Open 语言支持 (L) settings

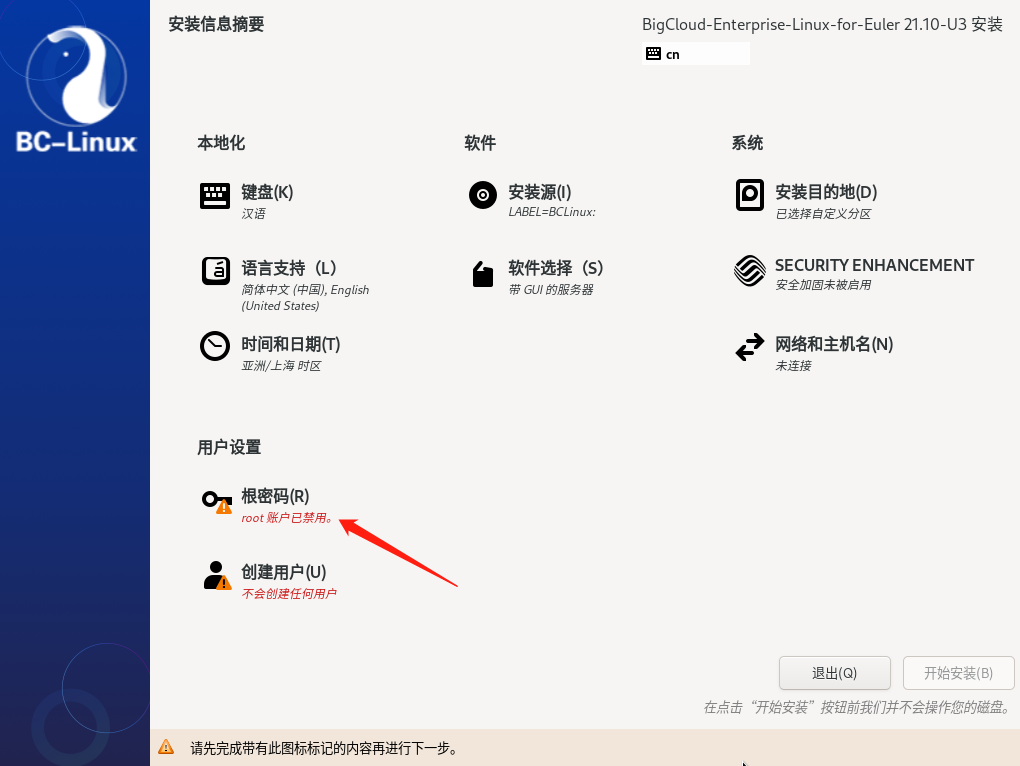click(x=289, y=268)
